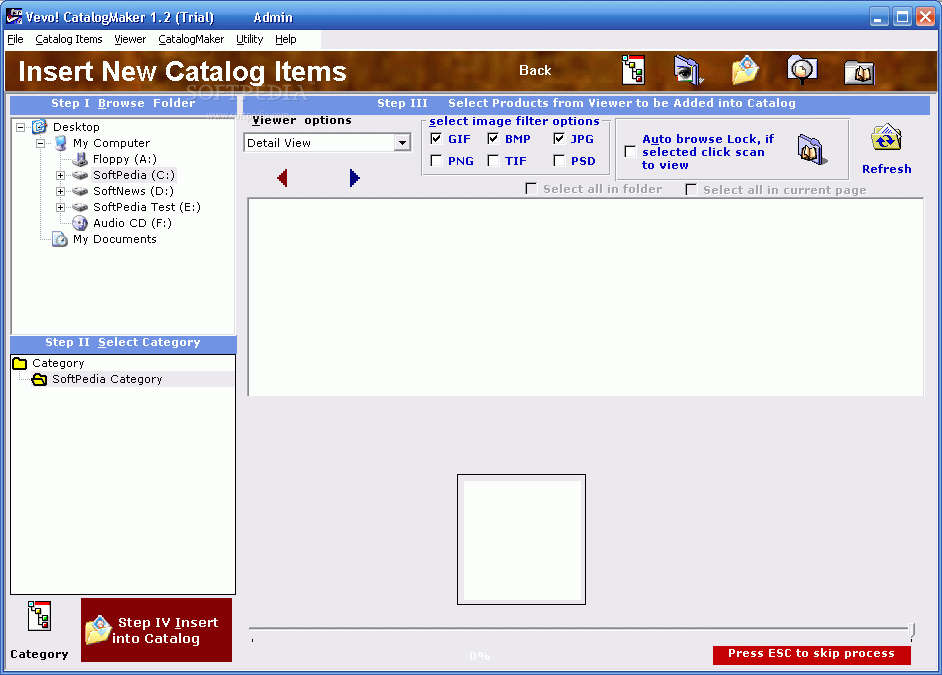
Task: Select the Floppy (A:) label
Action: tap(125, 159)
